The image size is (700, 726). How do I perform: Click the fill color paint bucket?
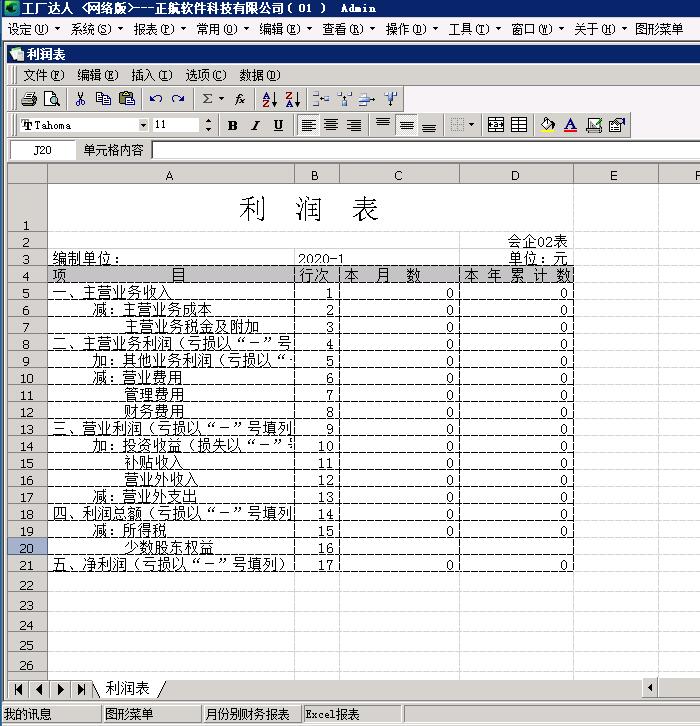546,125
